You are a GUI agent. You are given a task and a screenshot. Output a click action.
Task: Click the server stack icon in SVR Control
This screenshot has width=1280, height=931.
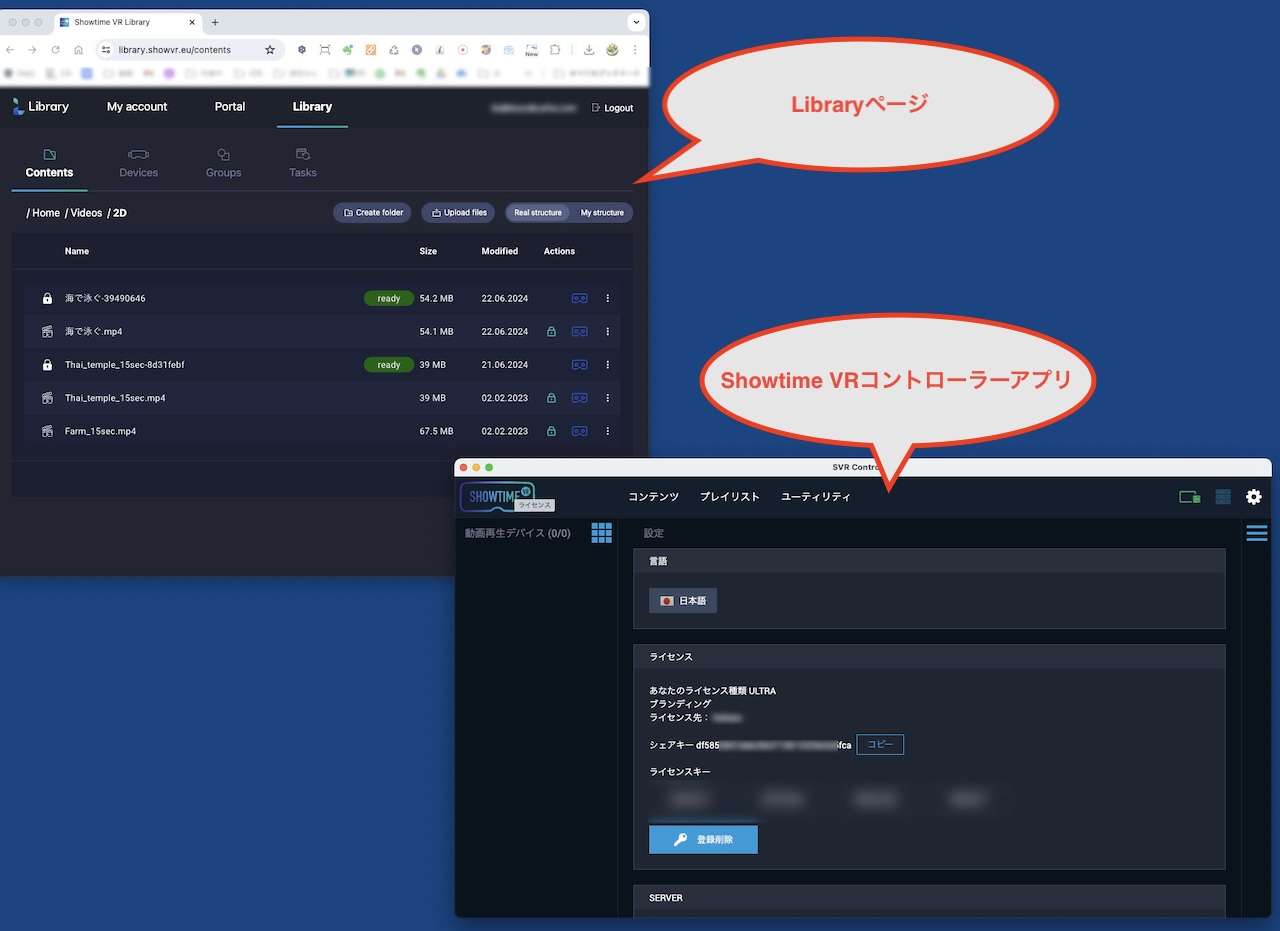[x=1223, y=496]
